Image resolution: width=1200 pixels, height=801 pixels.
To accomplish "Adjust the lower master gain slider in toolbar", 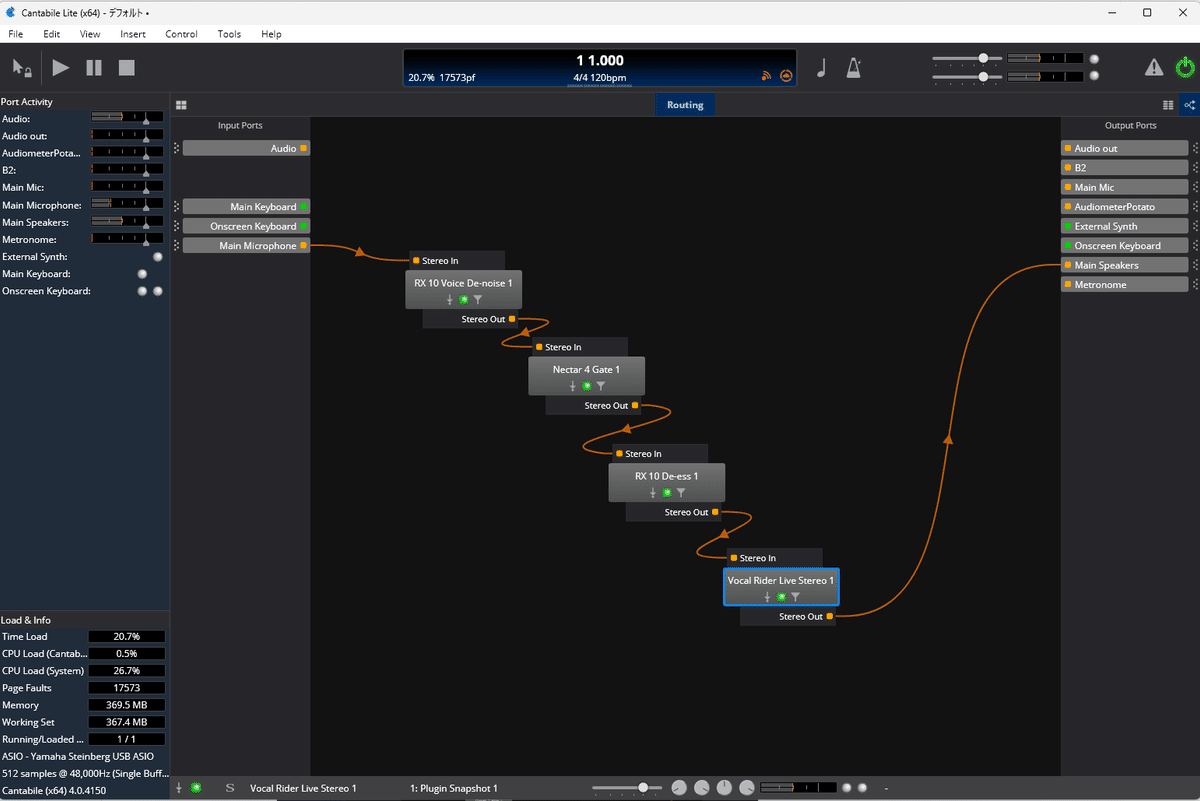I will [967, 76].
